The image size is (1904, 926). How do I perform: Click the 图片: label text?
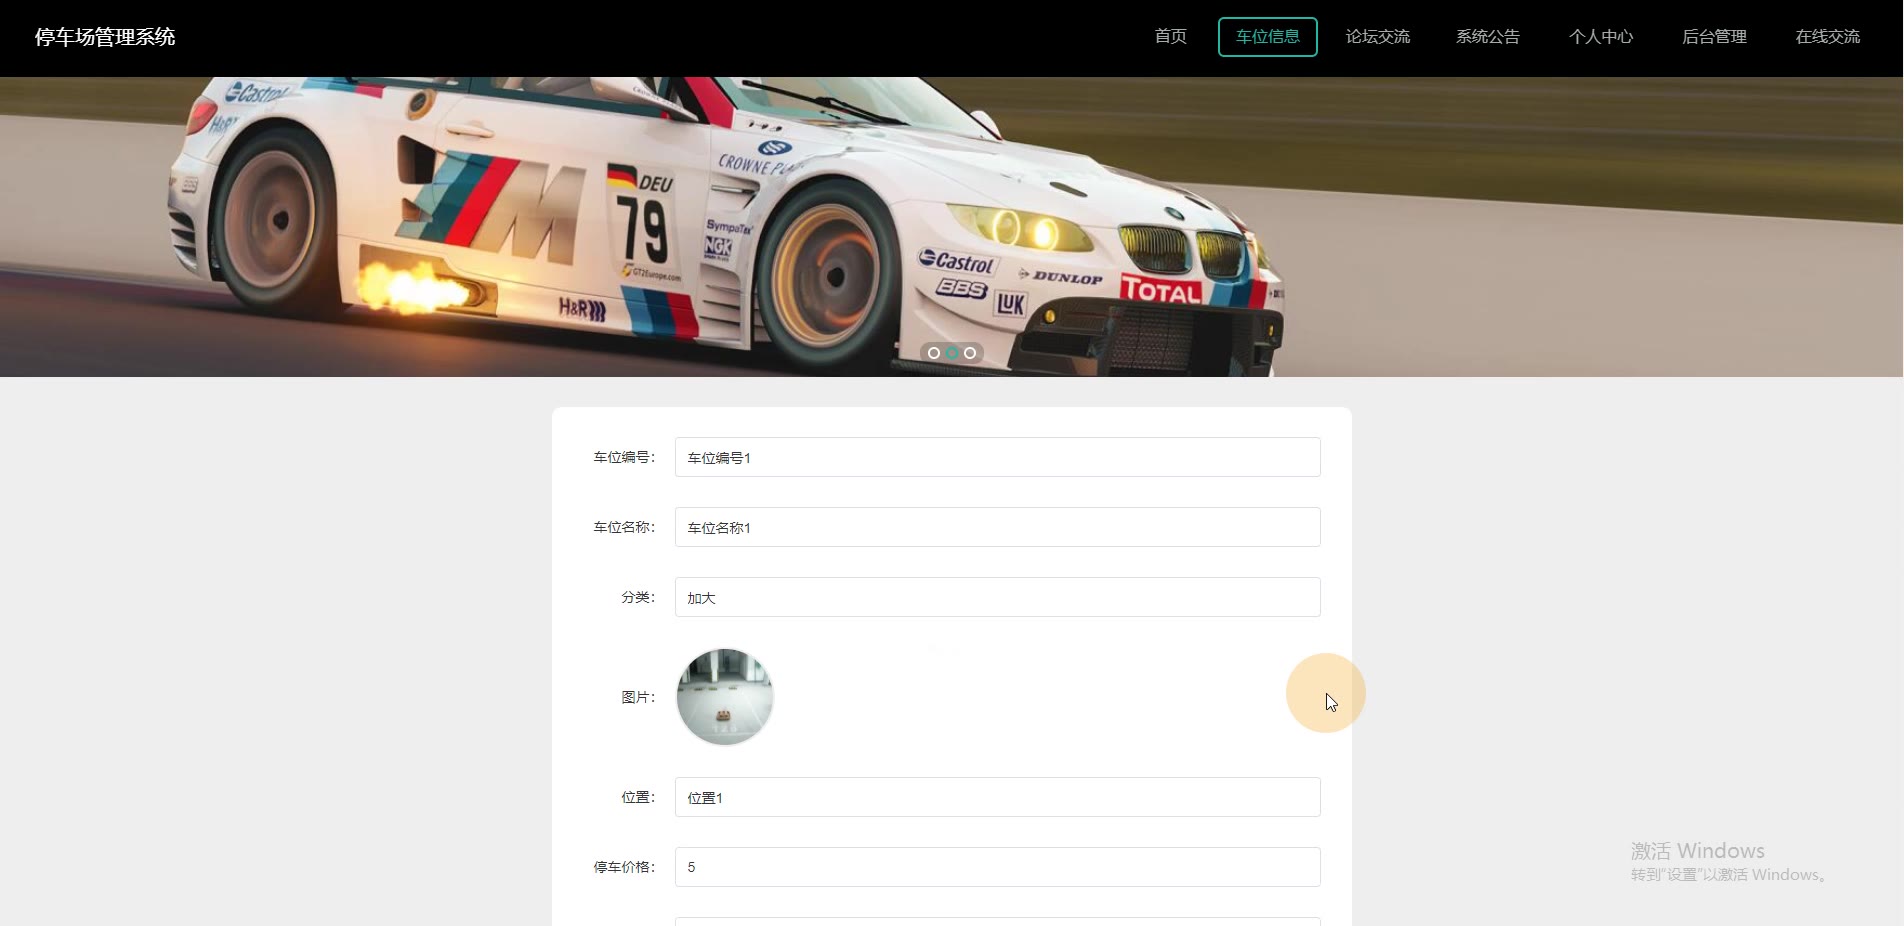(638, 697)
